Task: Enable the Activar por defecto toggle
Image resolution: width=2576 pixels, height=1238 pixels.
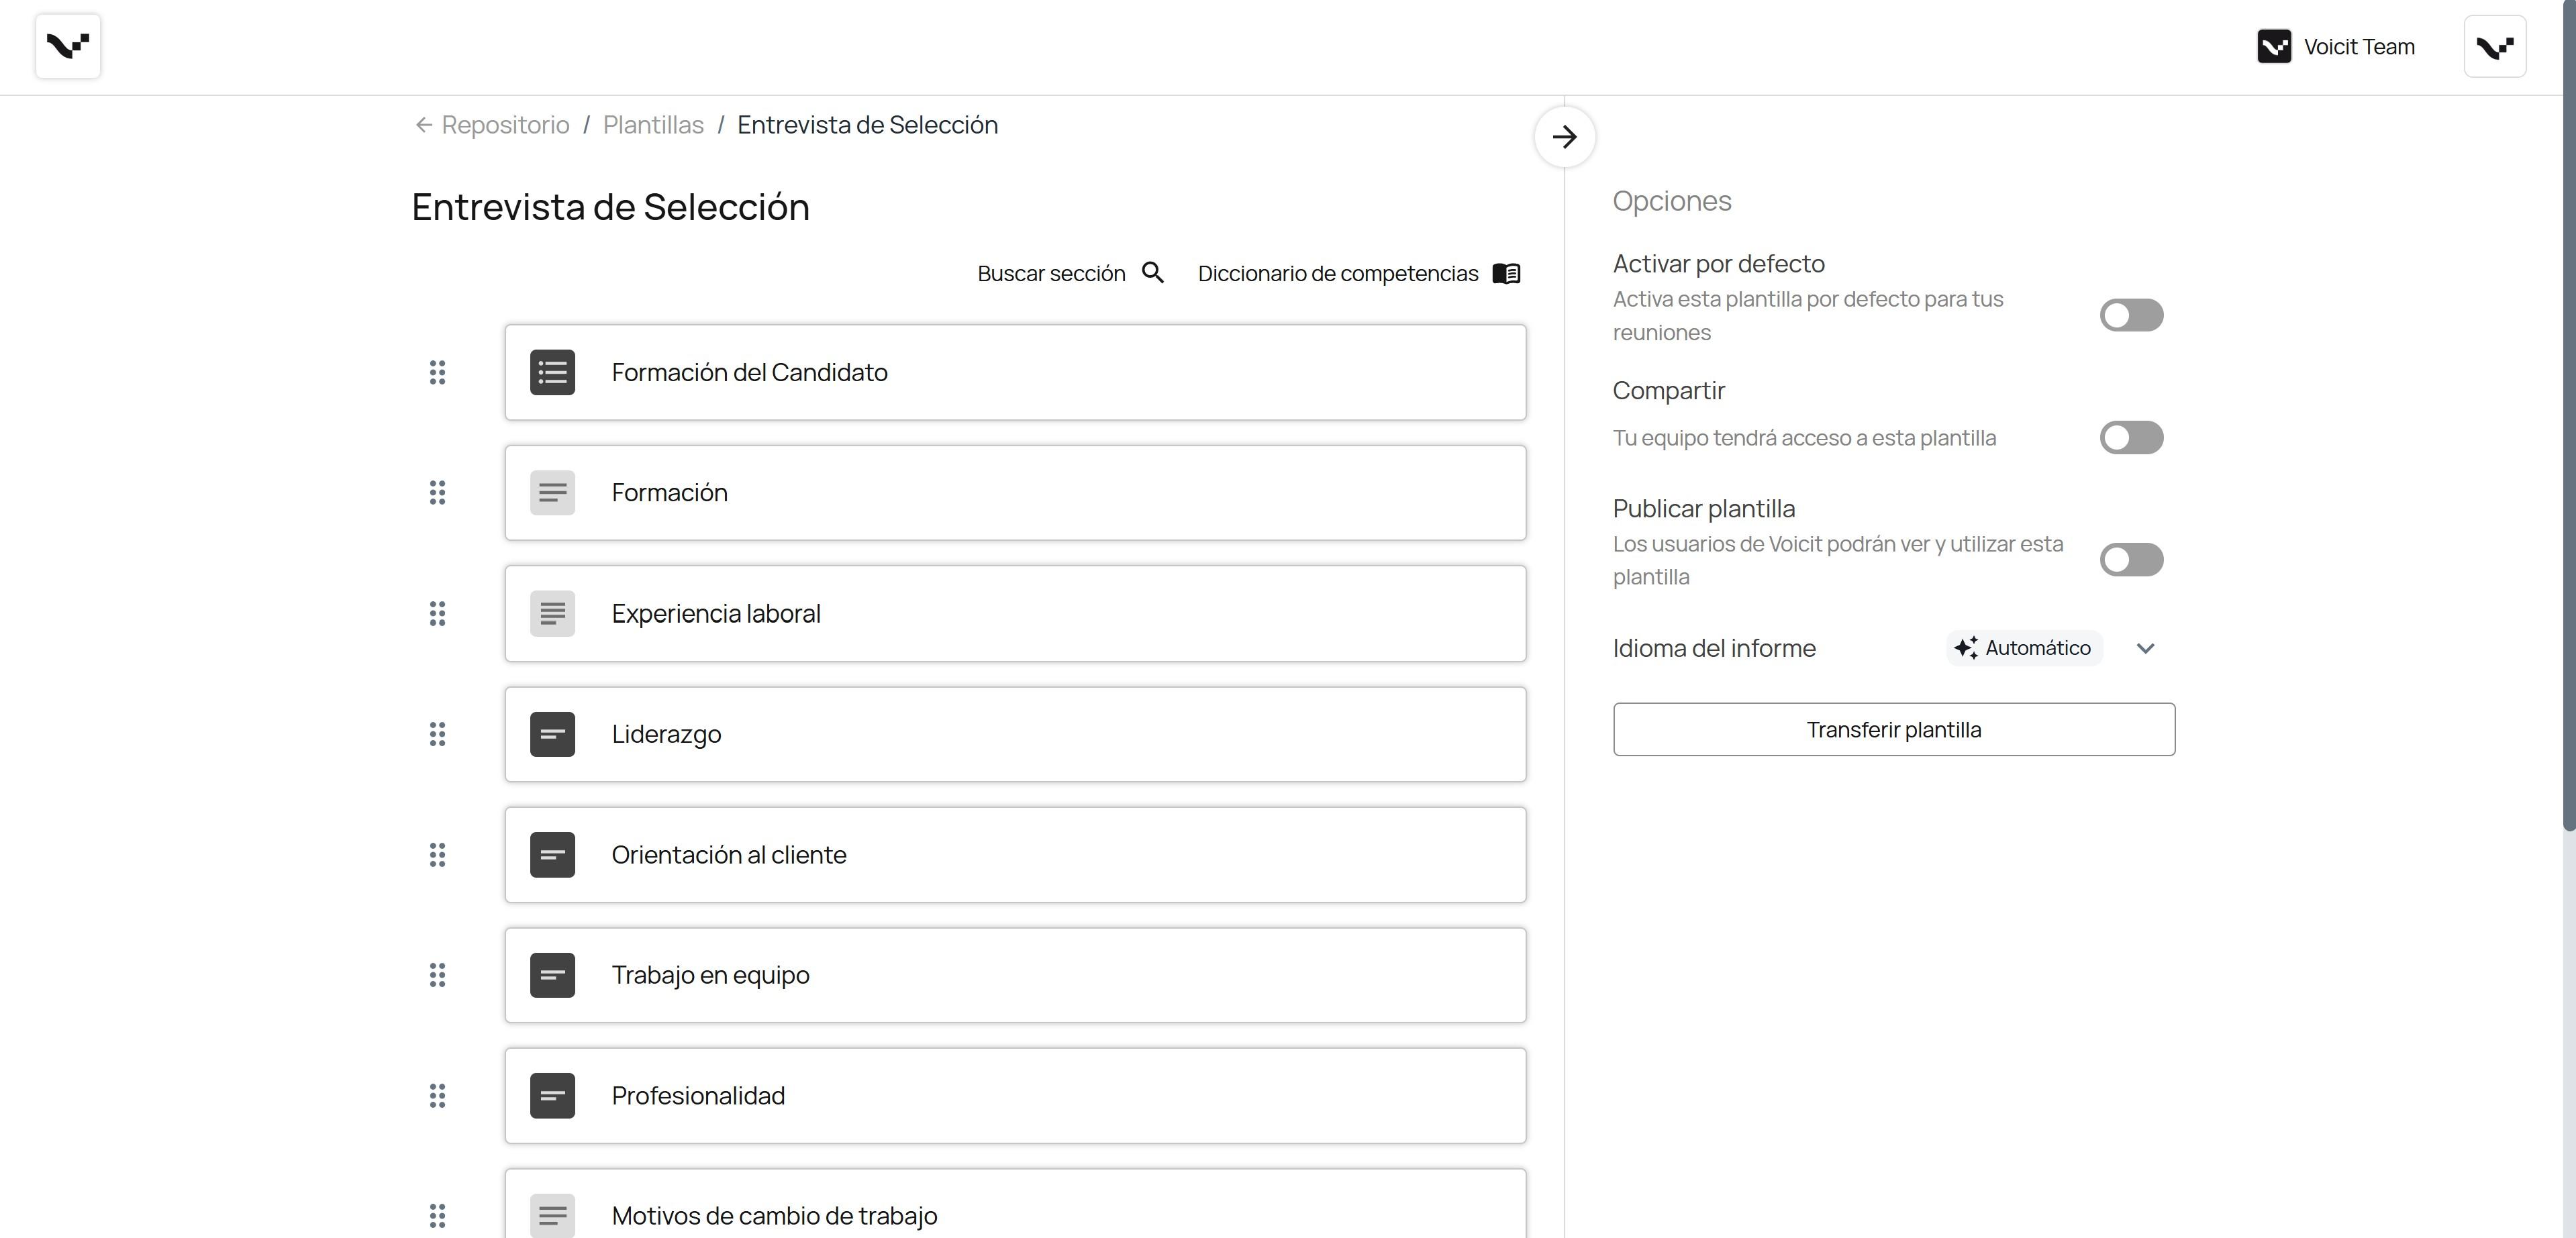Action: click(2130, 315)
